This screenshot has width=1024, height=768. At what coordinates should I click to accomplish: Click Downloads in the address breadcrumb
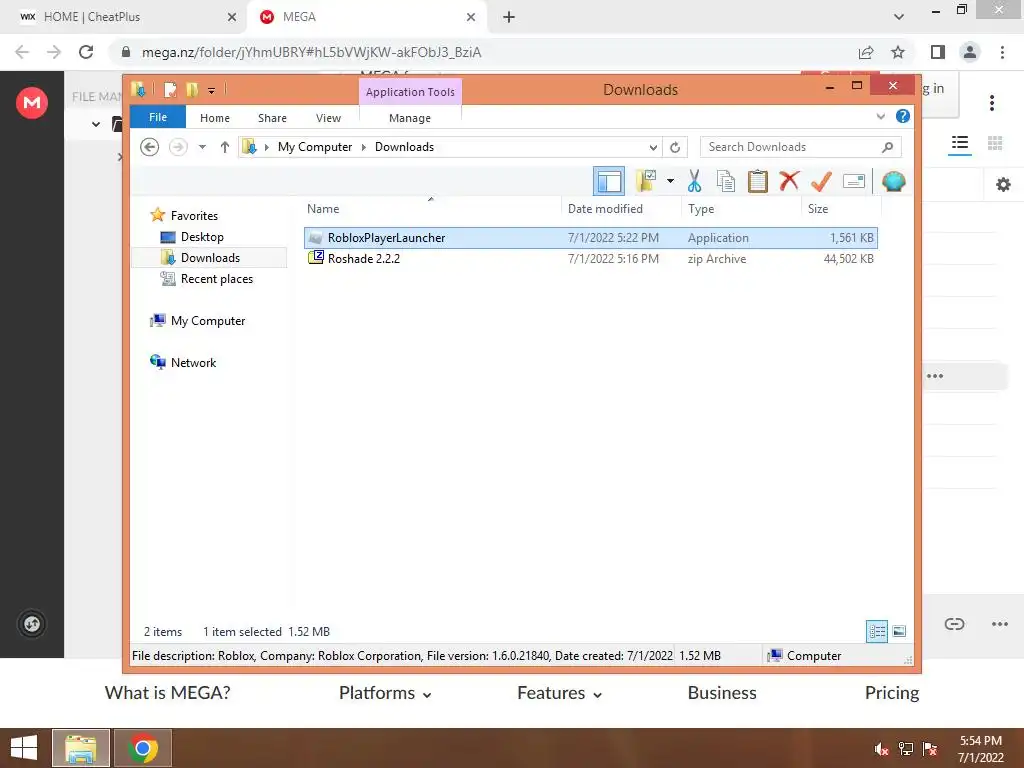[404, 147]
